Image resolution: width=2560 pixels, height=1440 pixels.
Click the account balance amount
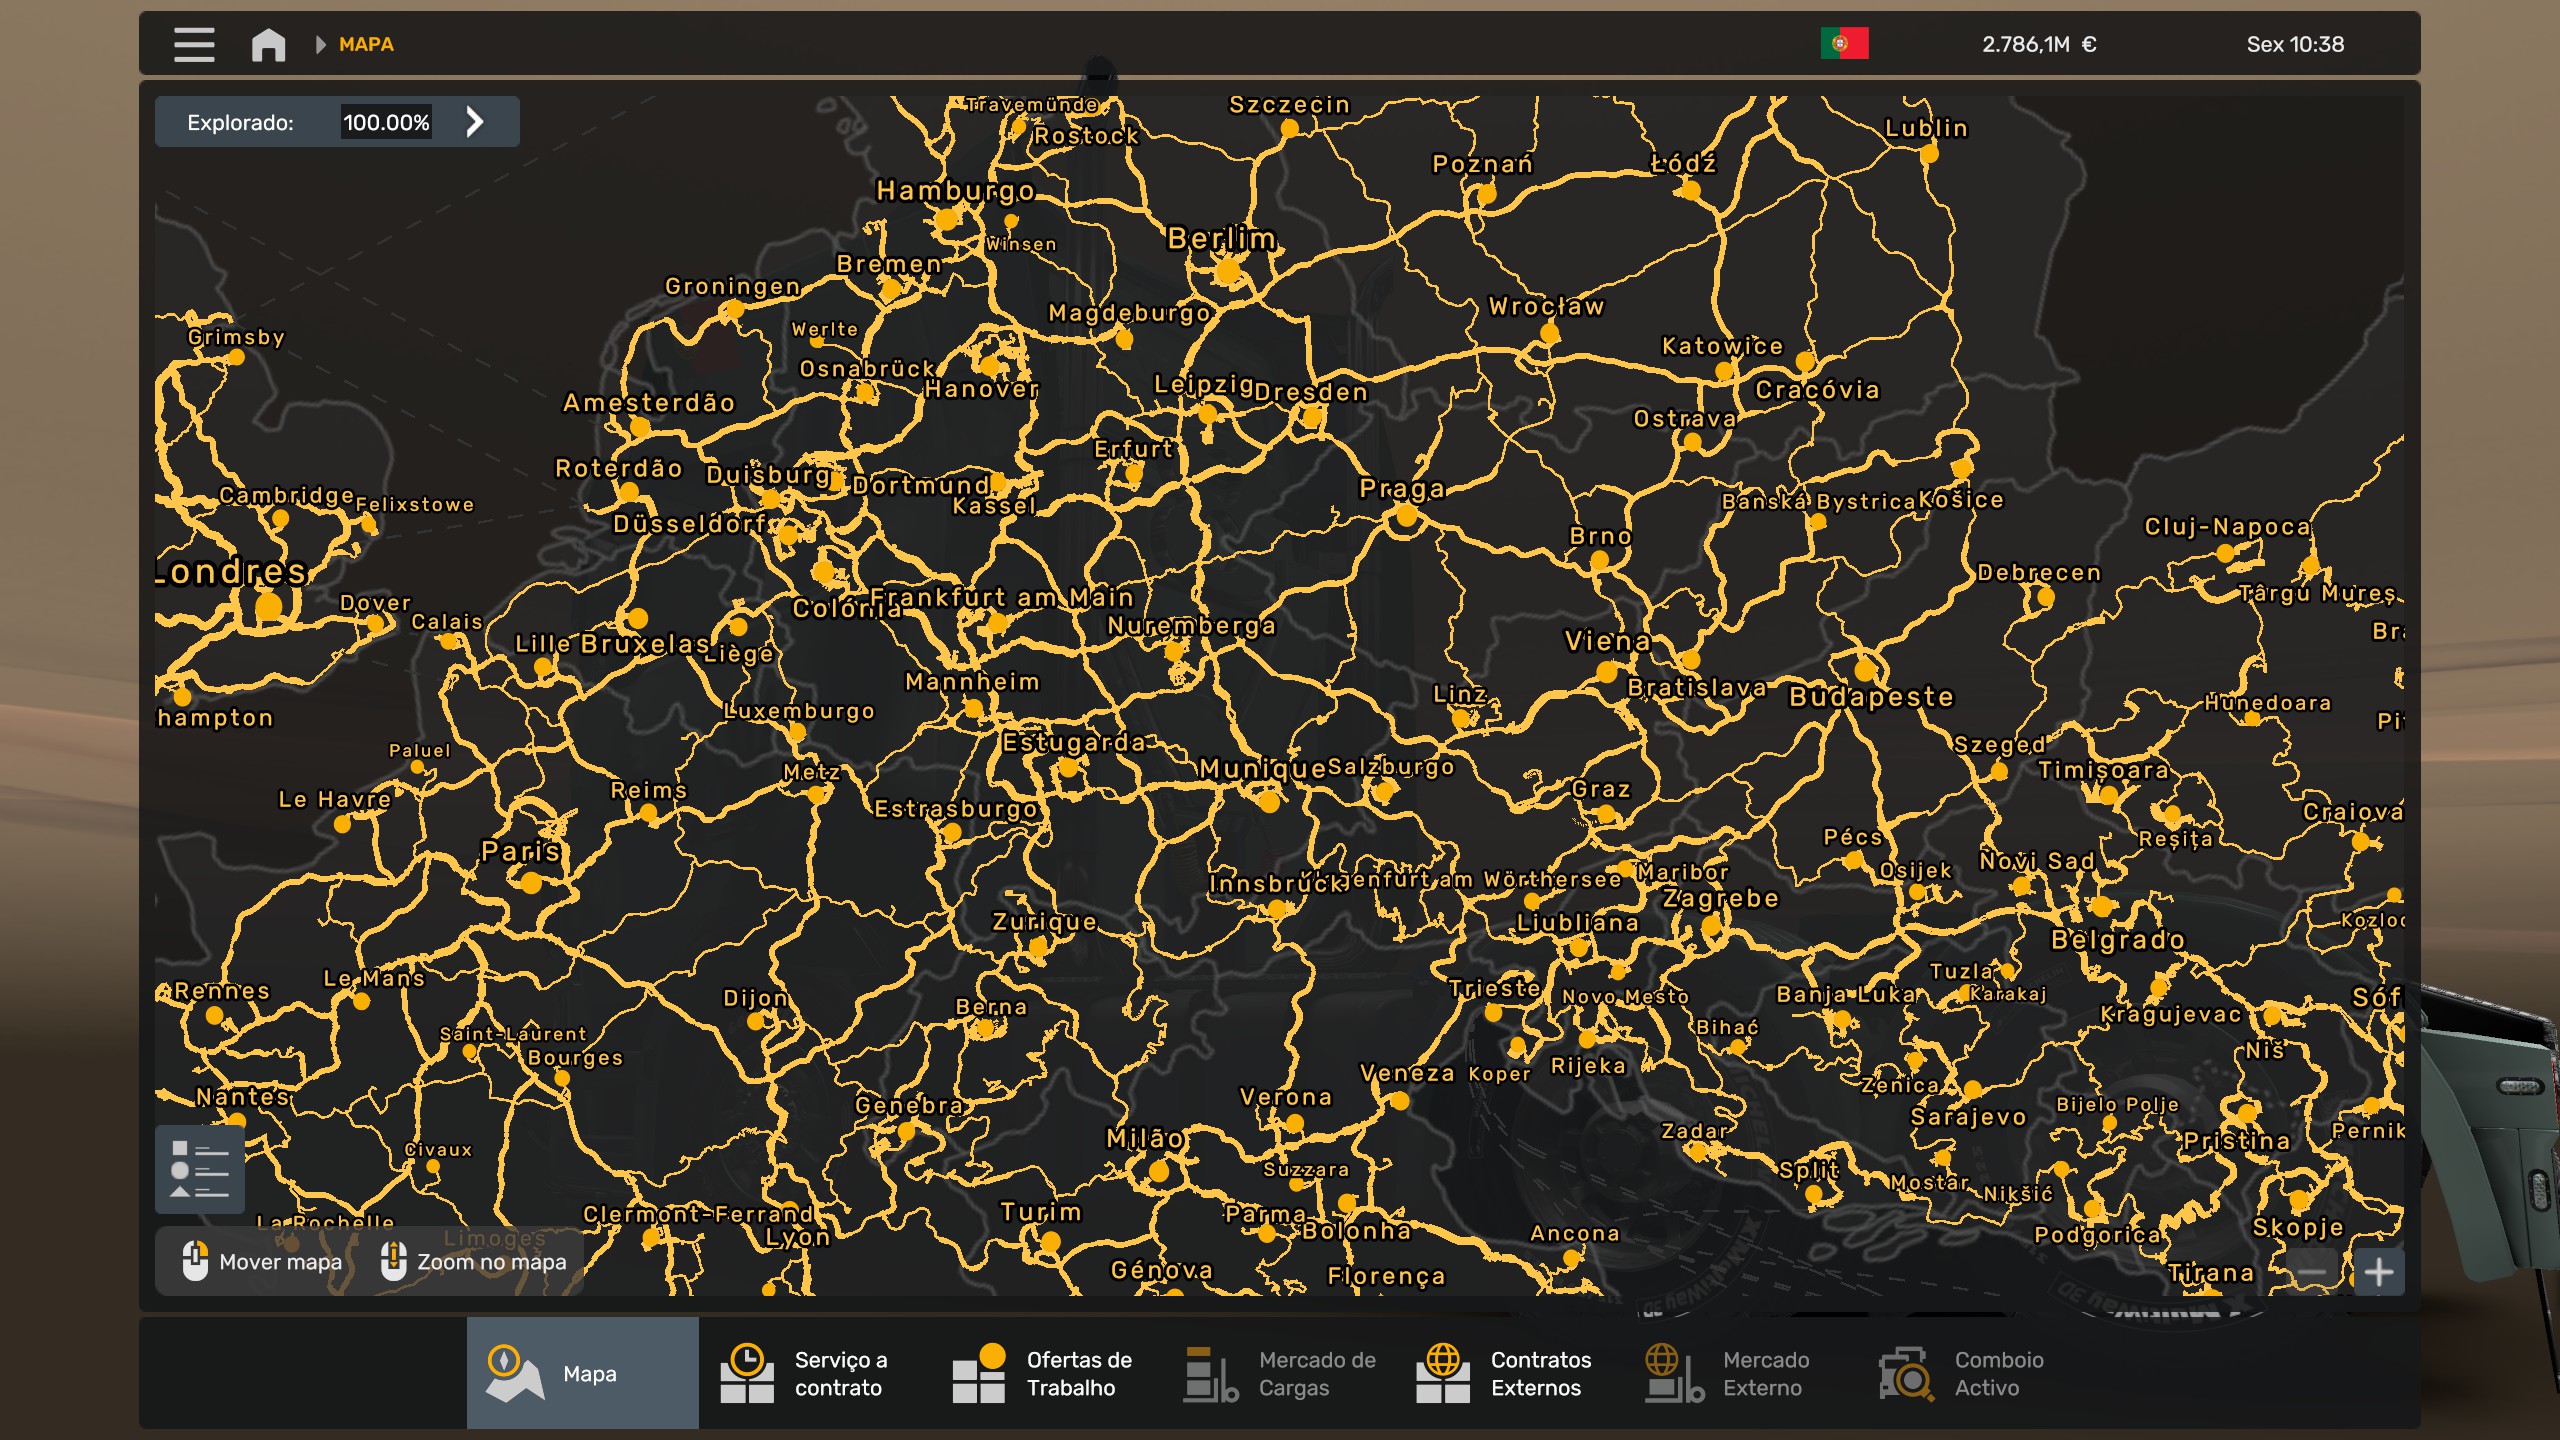pyautogui.click(x=2038, y=45)
